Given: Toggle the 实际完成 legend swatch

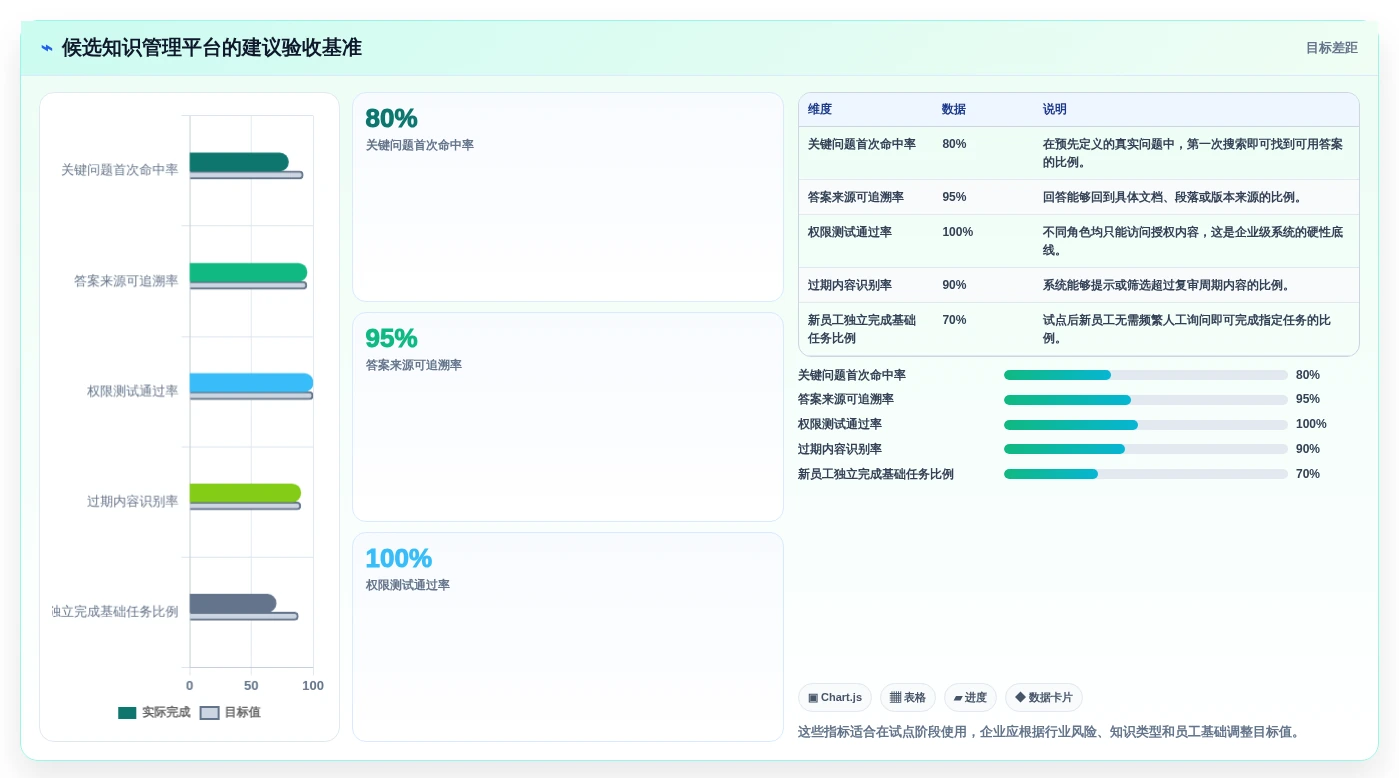Looking at the screenshot, I should pos(127,713).
